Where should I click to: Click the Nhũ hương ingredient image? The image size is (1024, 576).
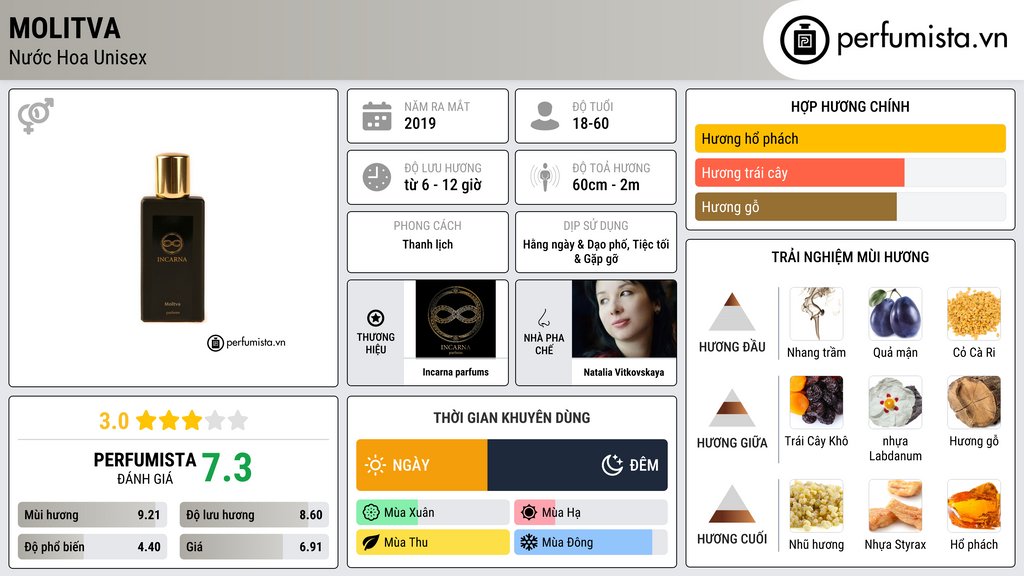point(816,506)
